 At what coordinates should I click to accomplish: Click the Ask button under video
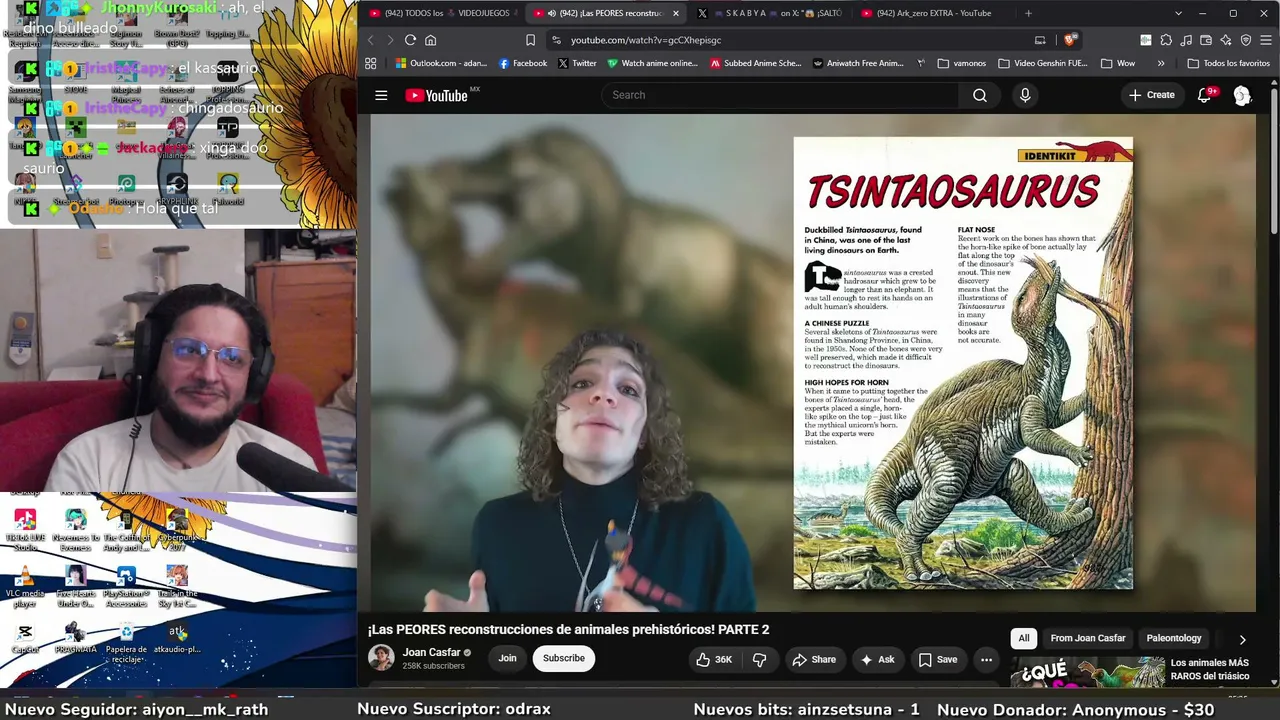[877, 659]
